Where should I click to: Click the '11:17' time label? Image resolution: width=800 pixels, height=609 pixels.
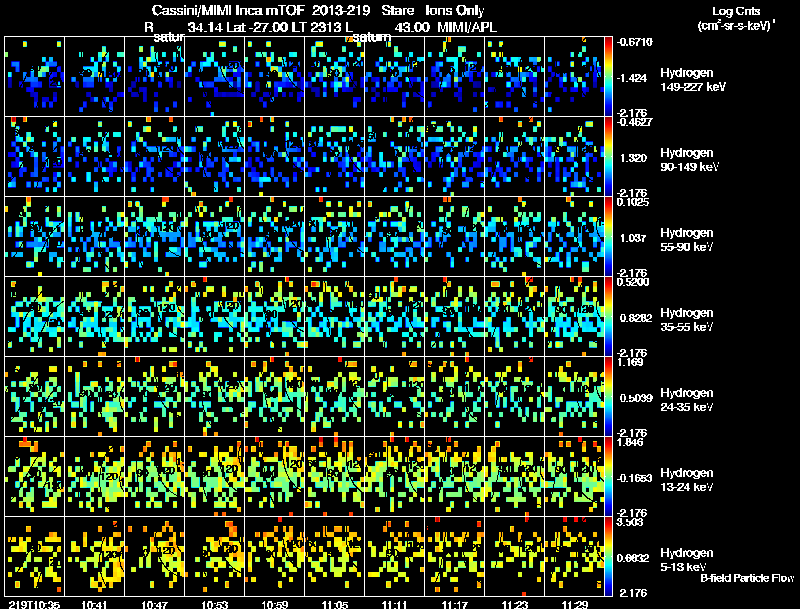[x=455, y=604]
